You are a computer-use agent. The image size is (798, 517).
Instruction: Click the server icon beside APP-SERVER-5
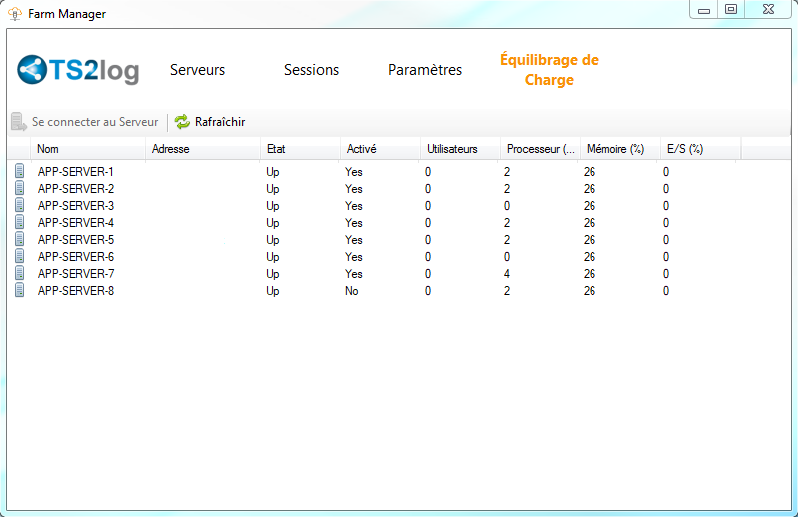[19, 240]
